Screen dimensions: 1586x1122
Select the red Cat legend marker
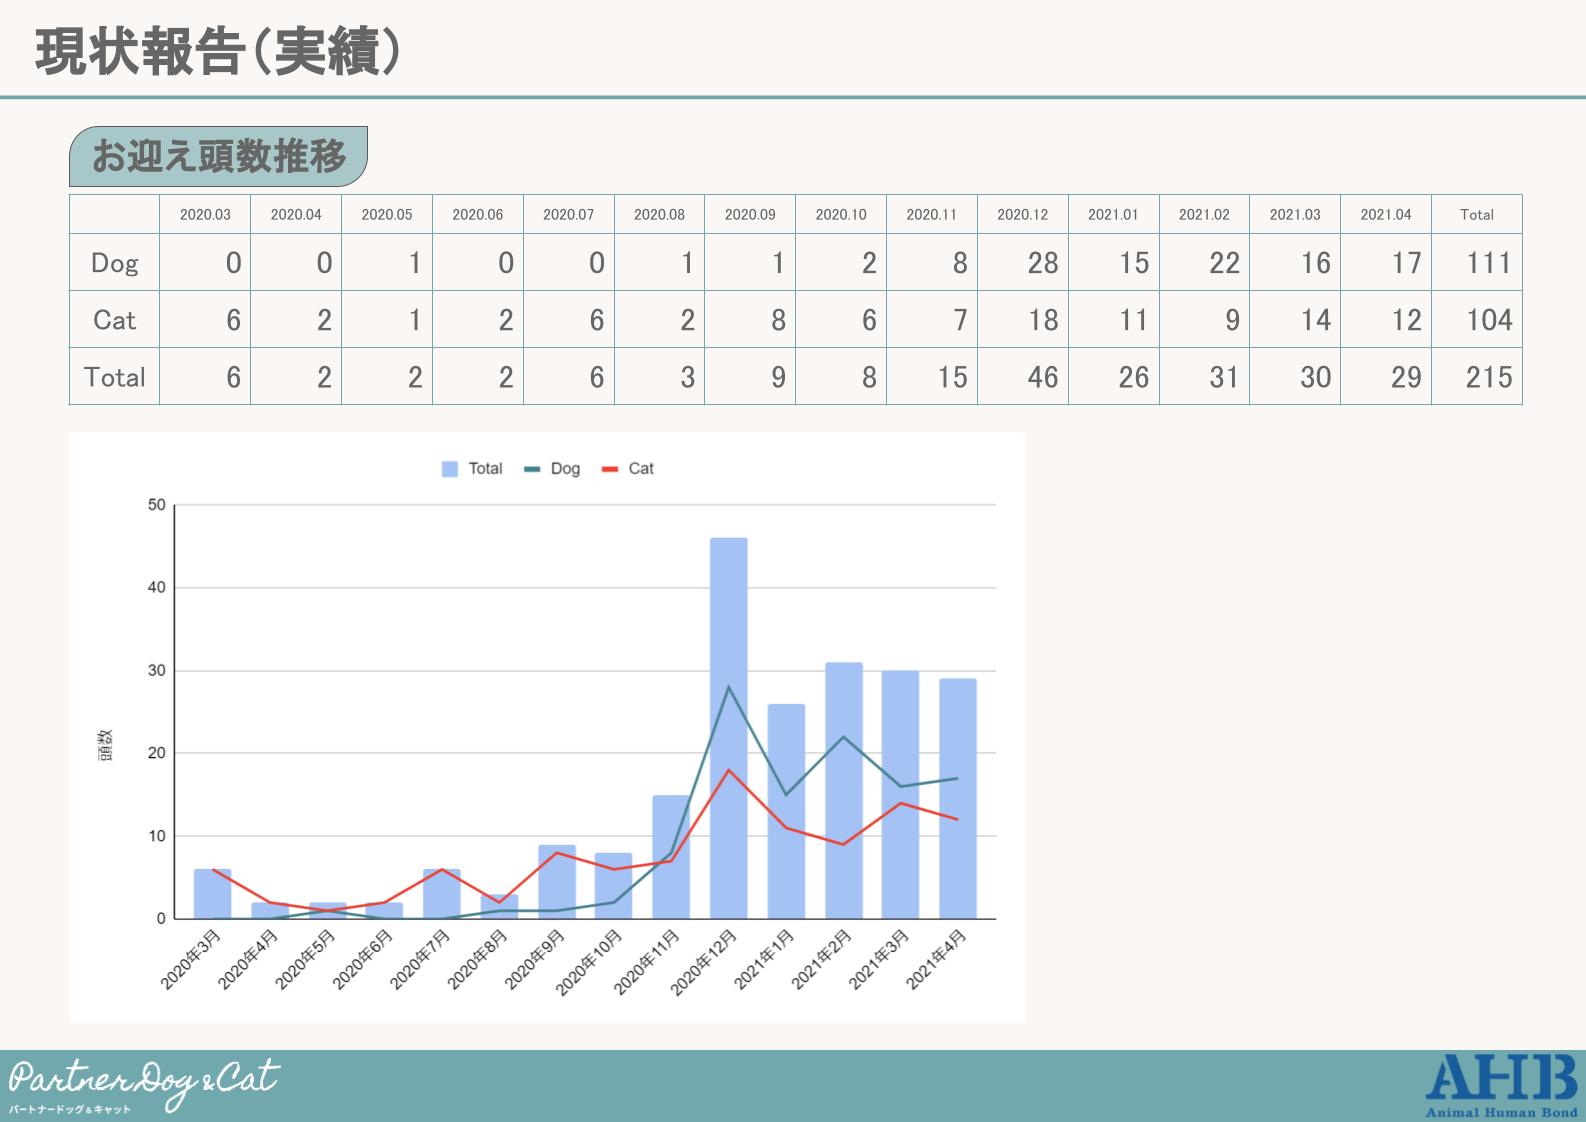click(610, 469)
